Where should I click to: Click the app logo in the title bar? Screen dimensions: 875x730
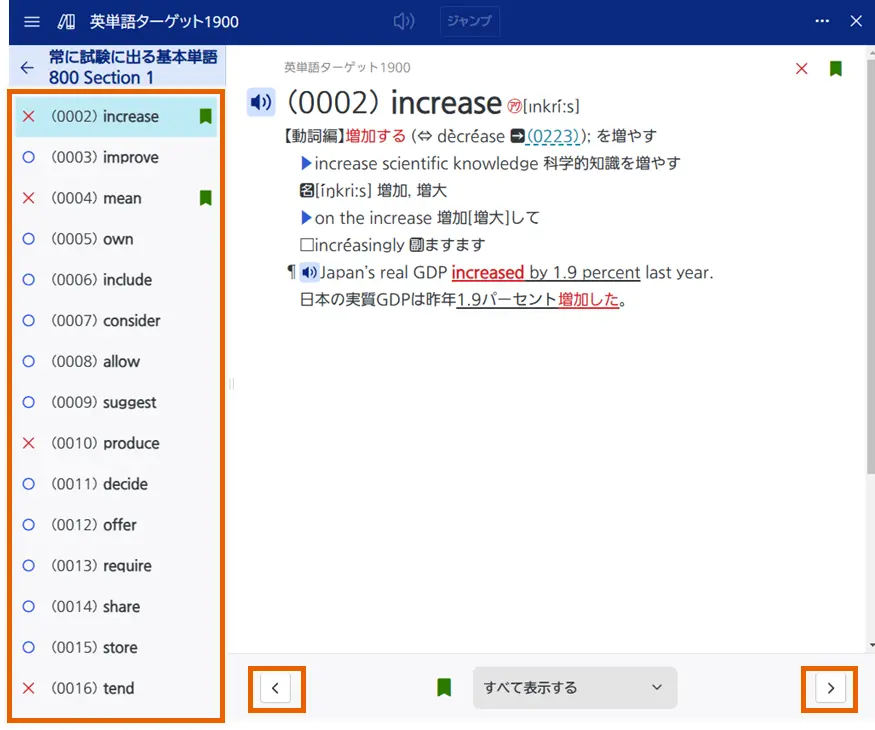pos(69,21)
